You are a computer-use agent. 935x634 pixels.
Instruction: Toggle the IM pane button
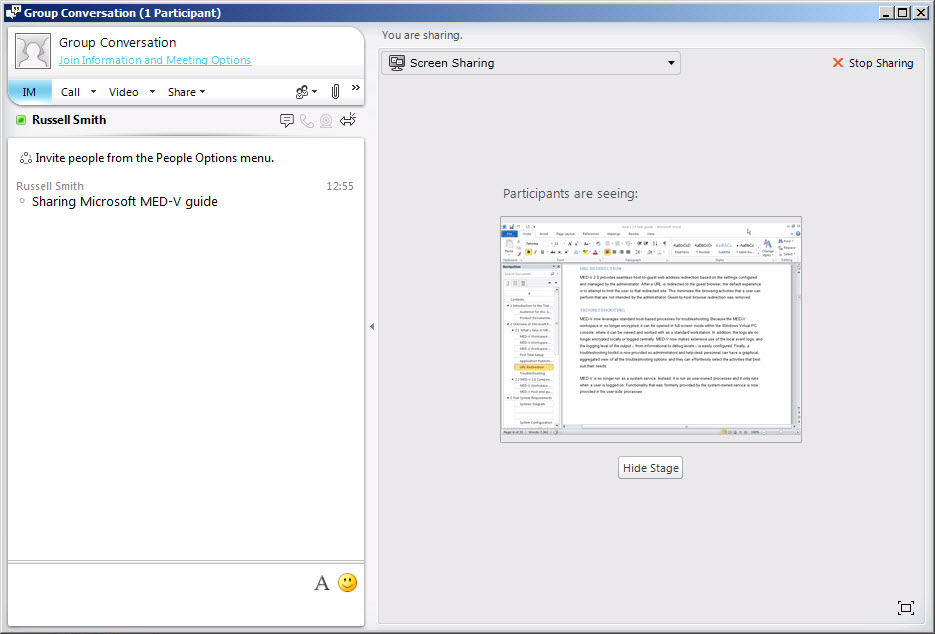(x=29, y=92)
